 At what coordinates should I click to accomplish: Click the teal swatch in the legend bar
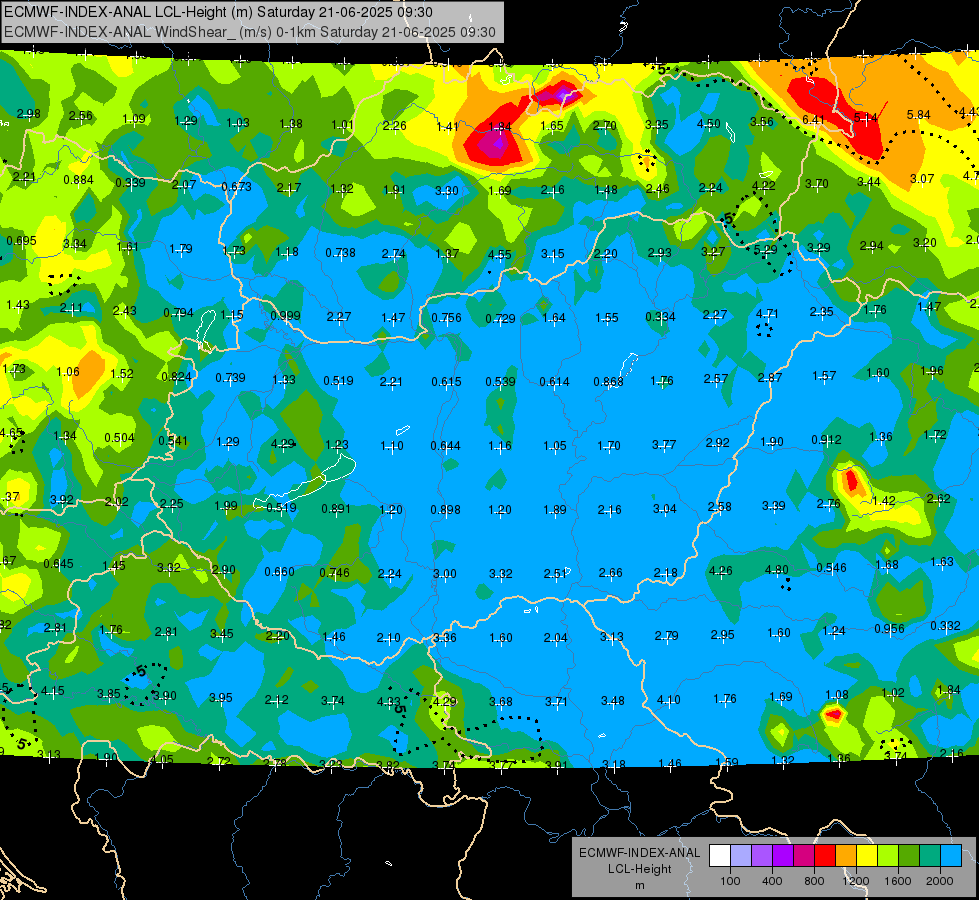[x=930, y=855]
